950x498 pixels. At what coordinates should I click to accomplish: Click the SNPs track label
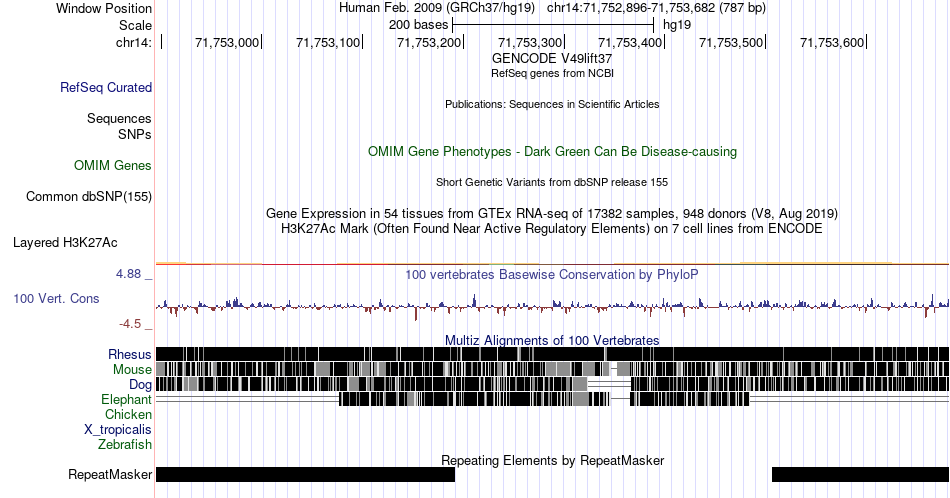click(x=135, y=134)
